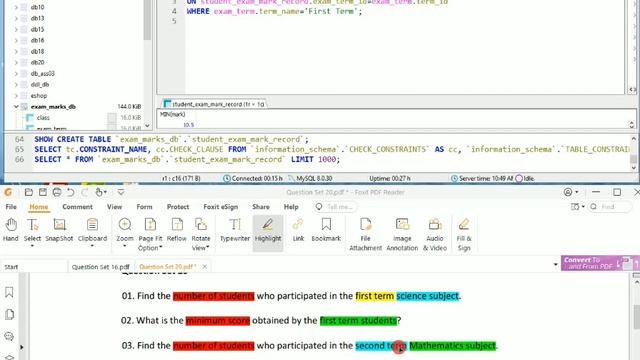The image size is (640, 360).
Task: Click the Open folder icon in Foxit title bar
Action: tap(29, 192)
